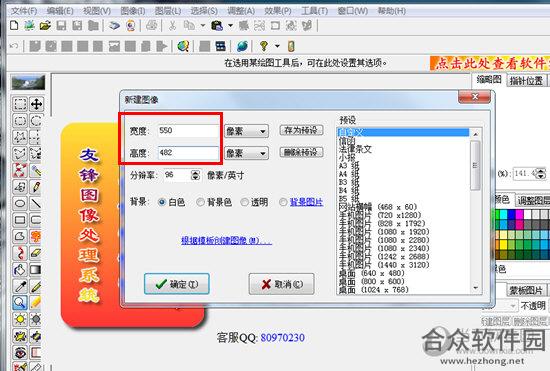This screenshot has height=371, width=550.
Task: Open the width unit 像素 dropdown
Action: point(246,131)
